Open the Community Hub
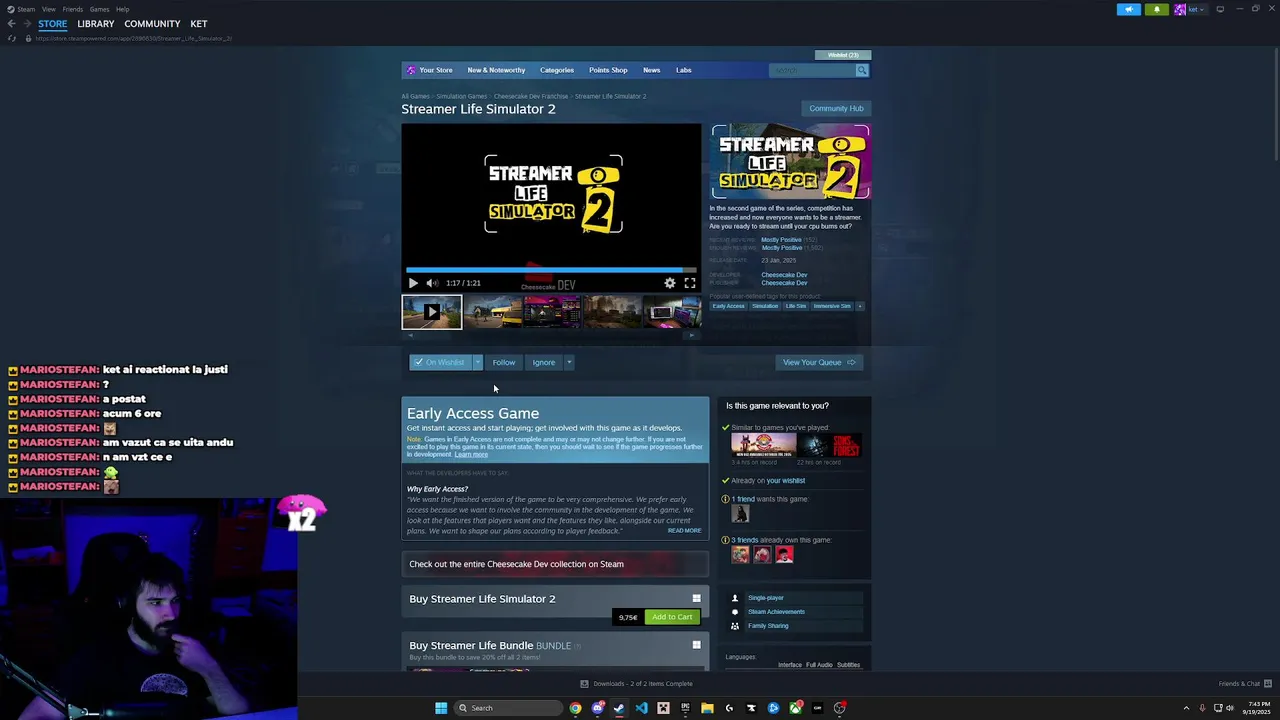This screenshot has height=720, width=1280. (x=836, y=108)
